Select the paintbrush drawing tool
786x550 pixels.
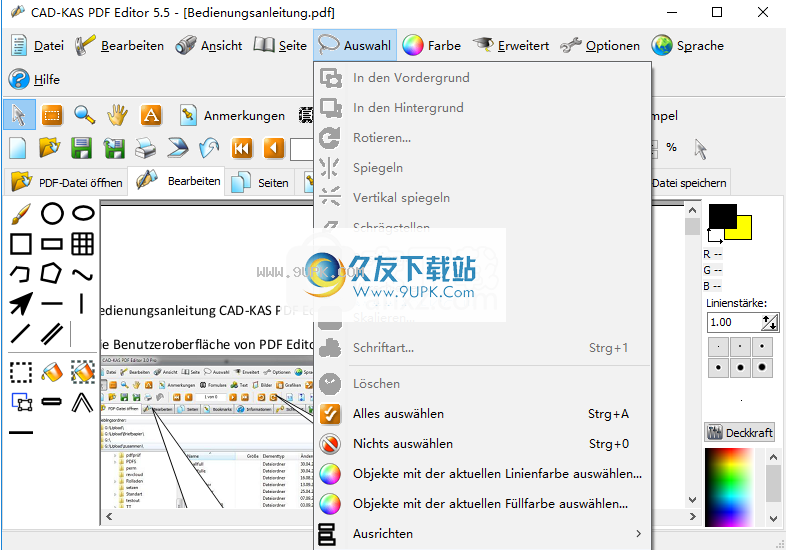21,214
